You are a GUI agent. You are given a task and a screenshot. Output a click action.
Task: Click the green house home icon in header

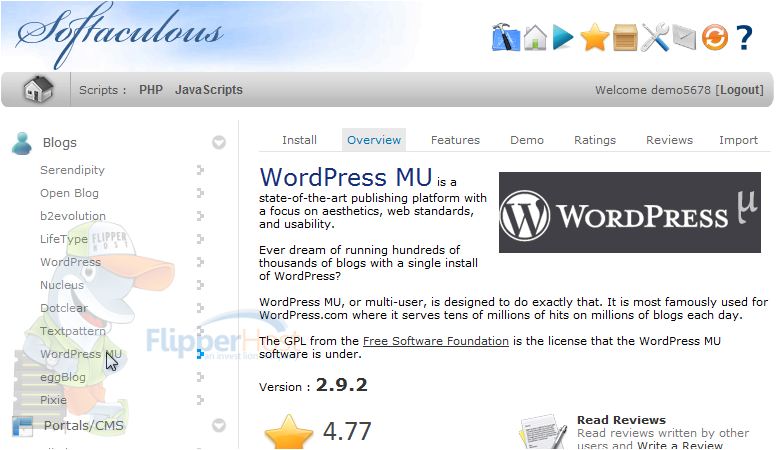535,37
